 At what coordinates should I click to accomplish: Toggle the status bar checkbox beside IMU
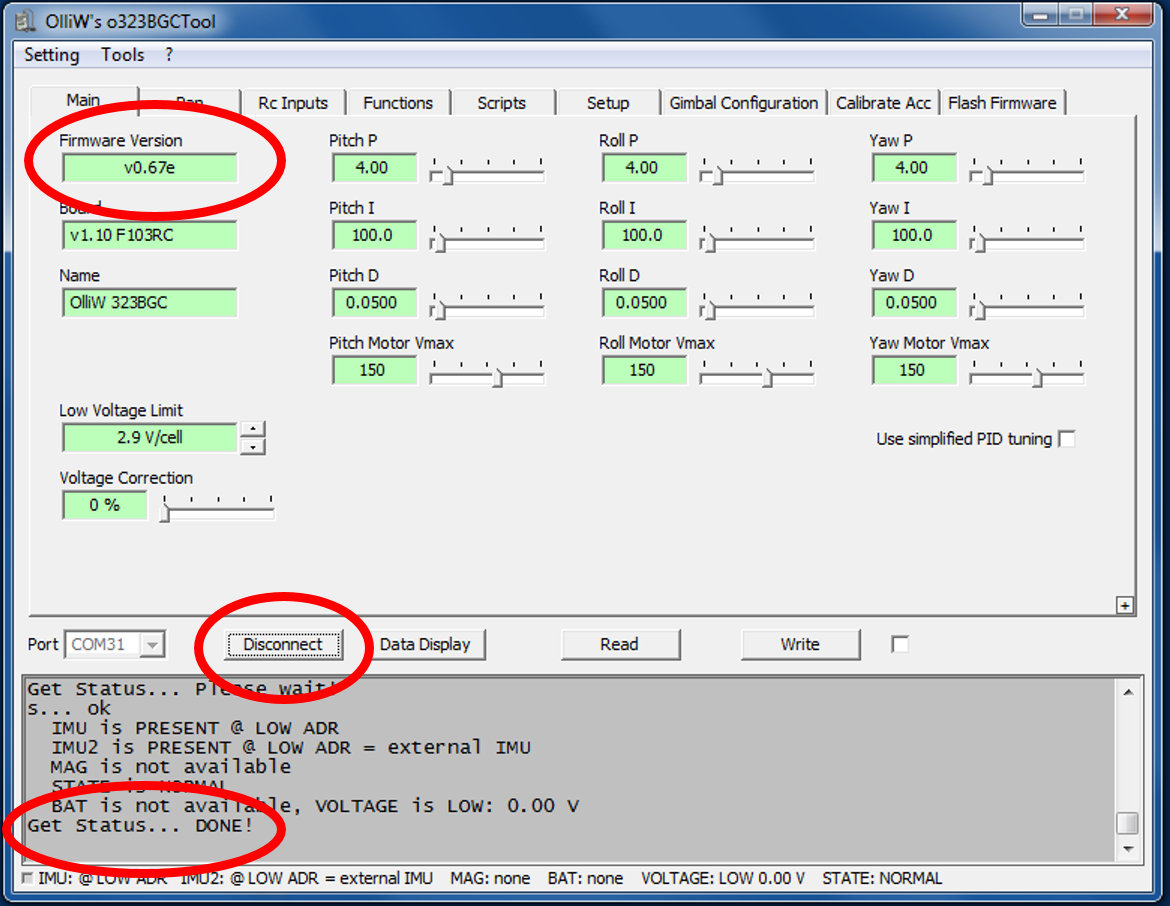click(27, 878)
